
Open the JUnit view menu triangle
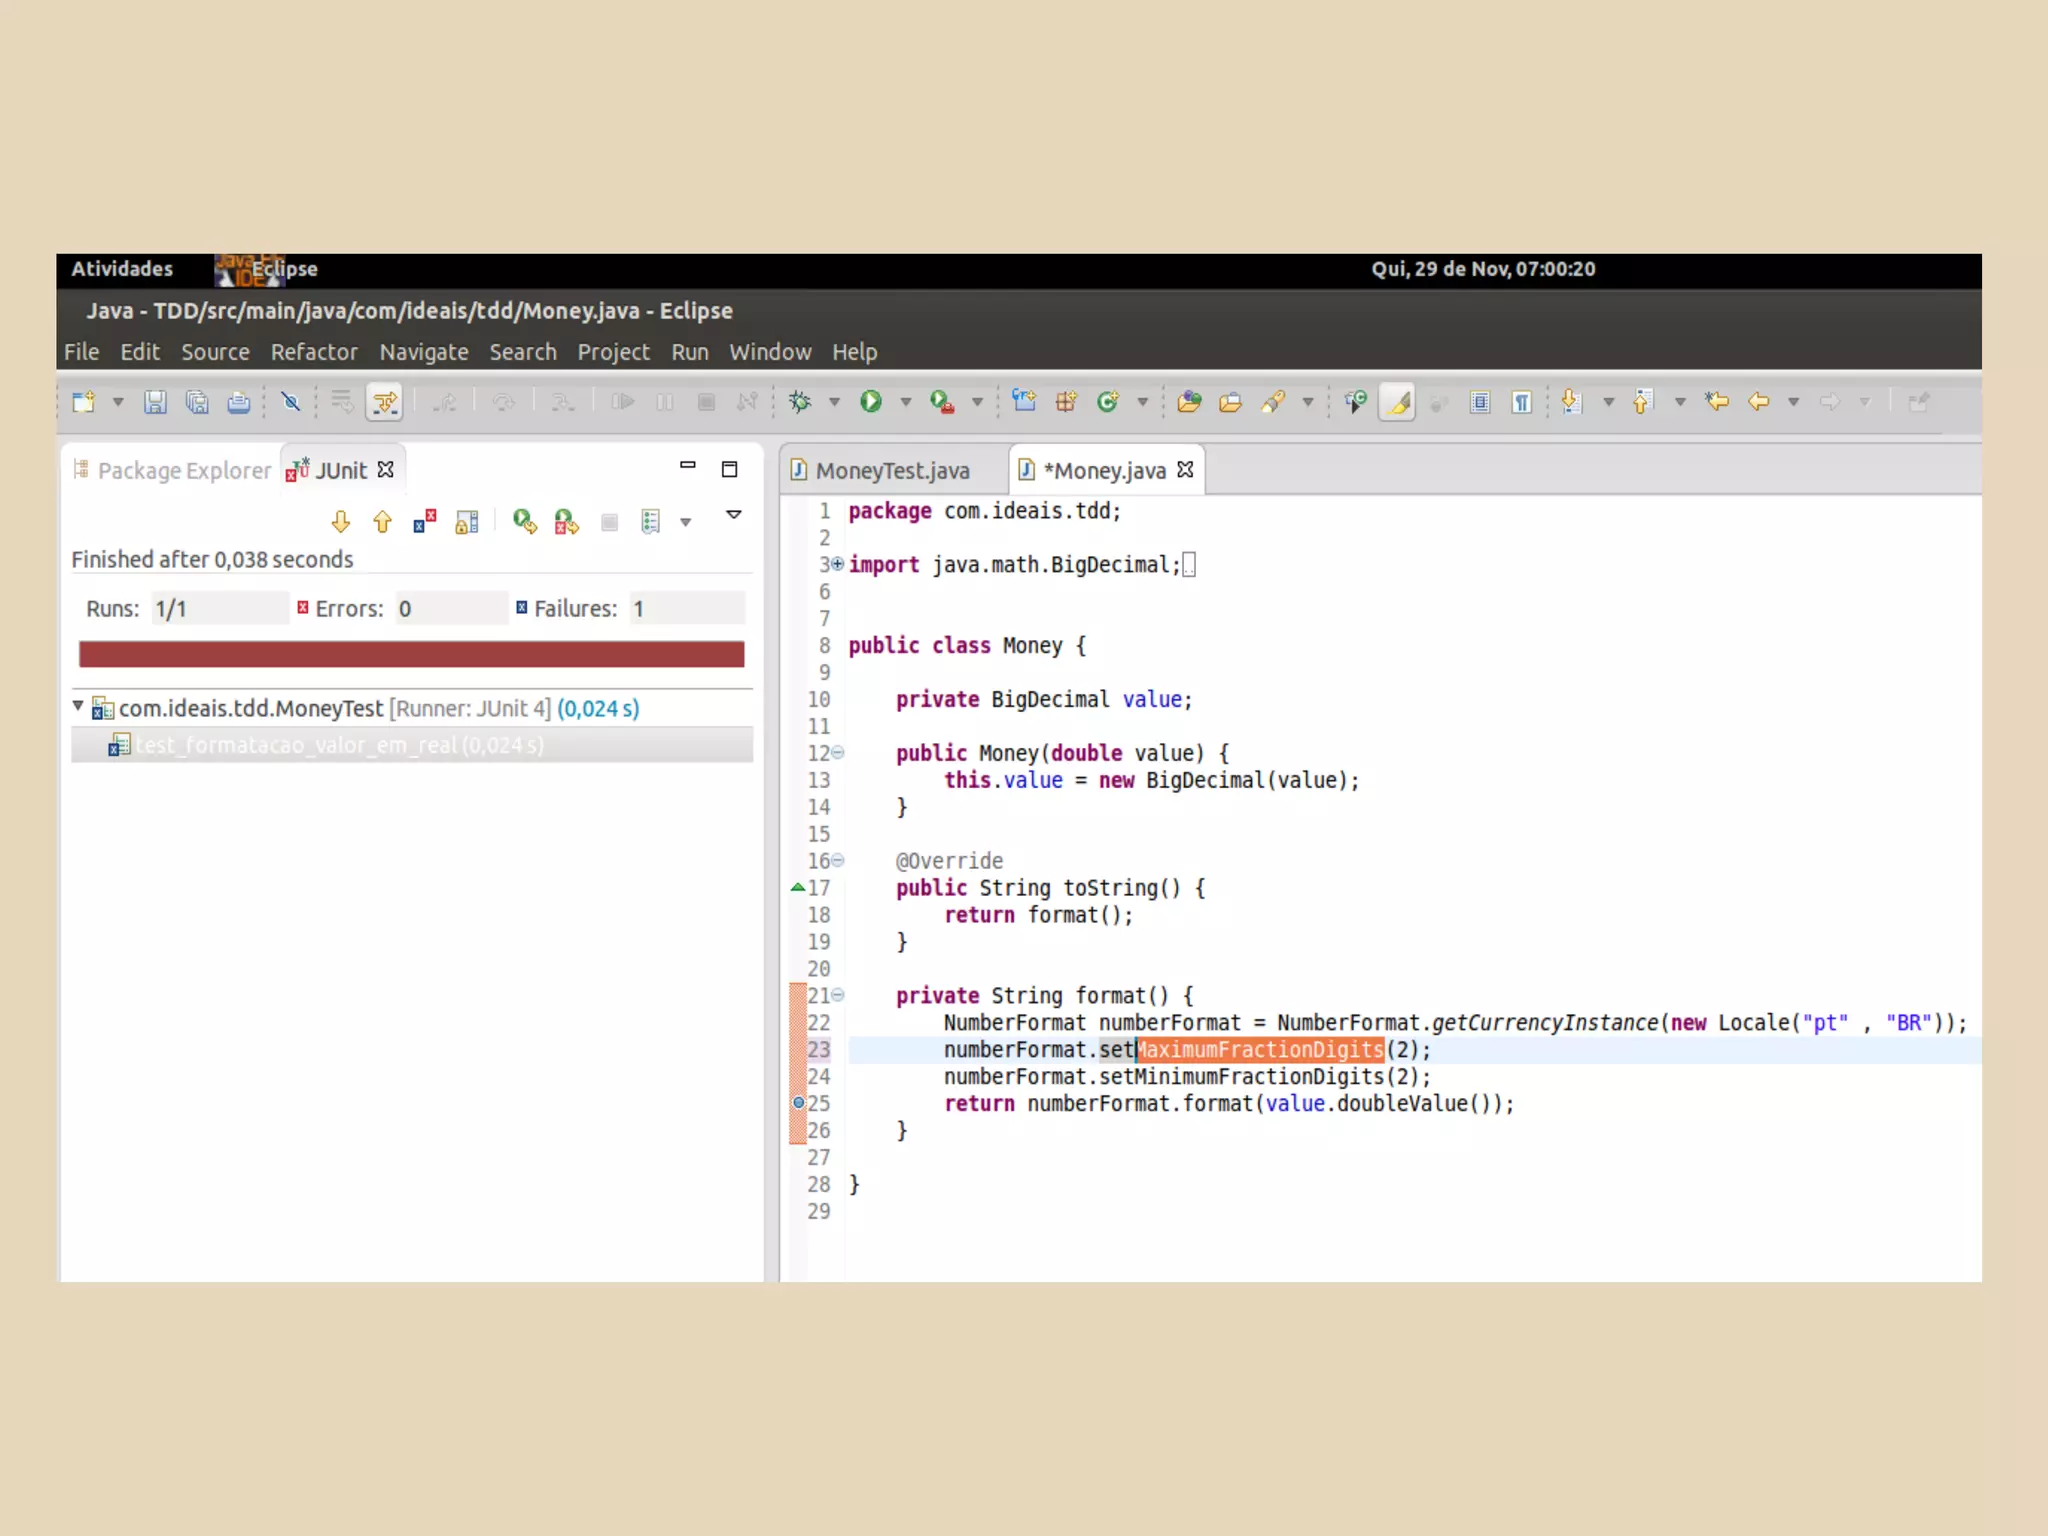[x=733, y=515]
